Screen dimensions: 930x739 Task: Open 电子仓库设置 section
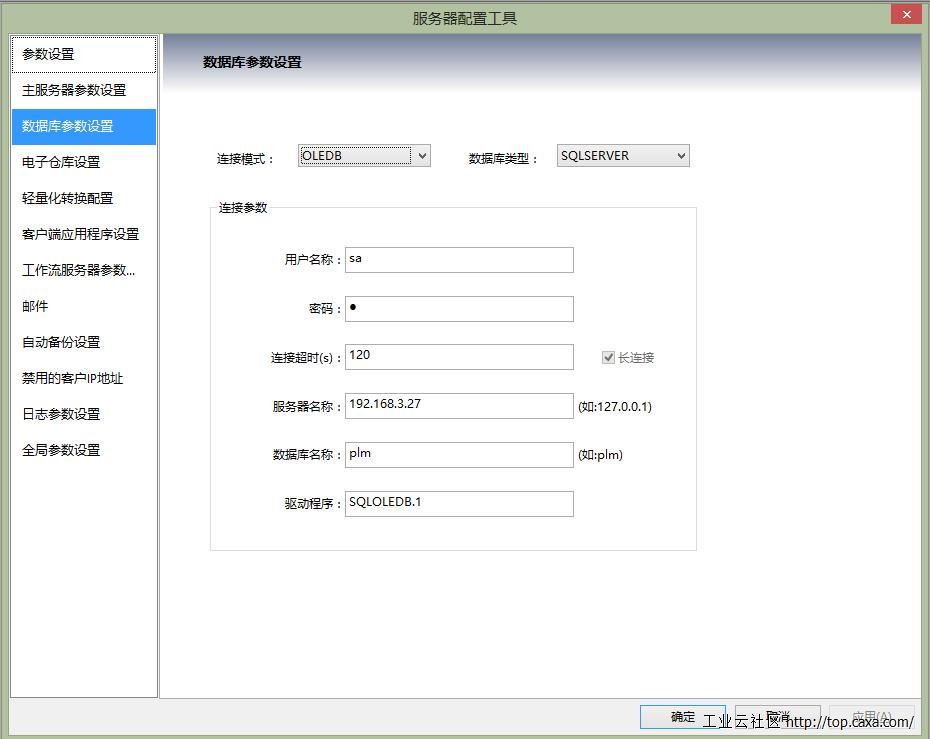84,162
